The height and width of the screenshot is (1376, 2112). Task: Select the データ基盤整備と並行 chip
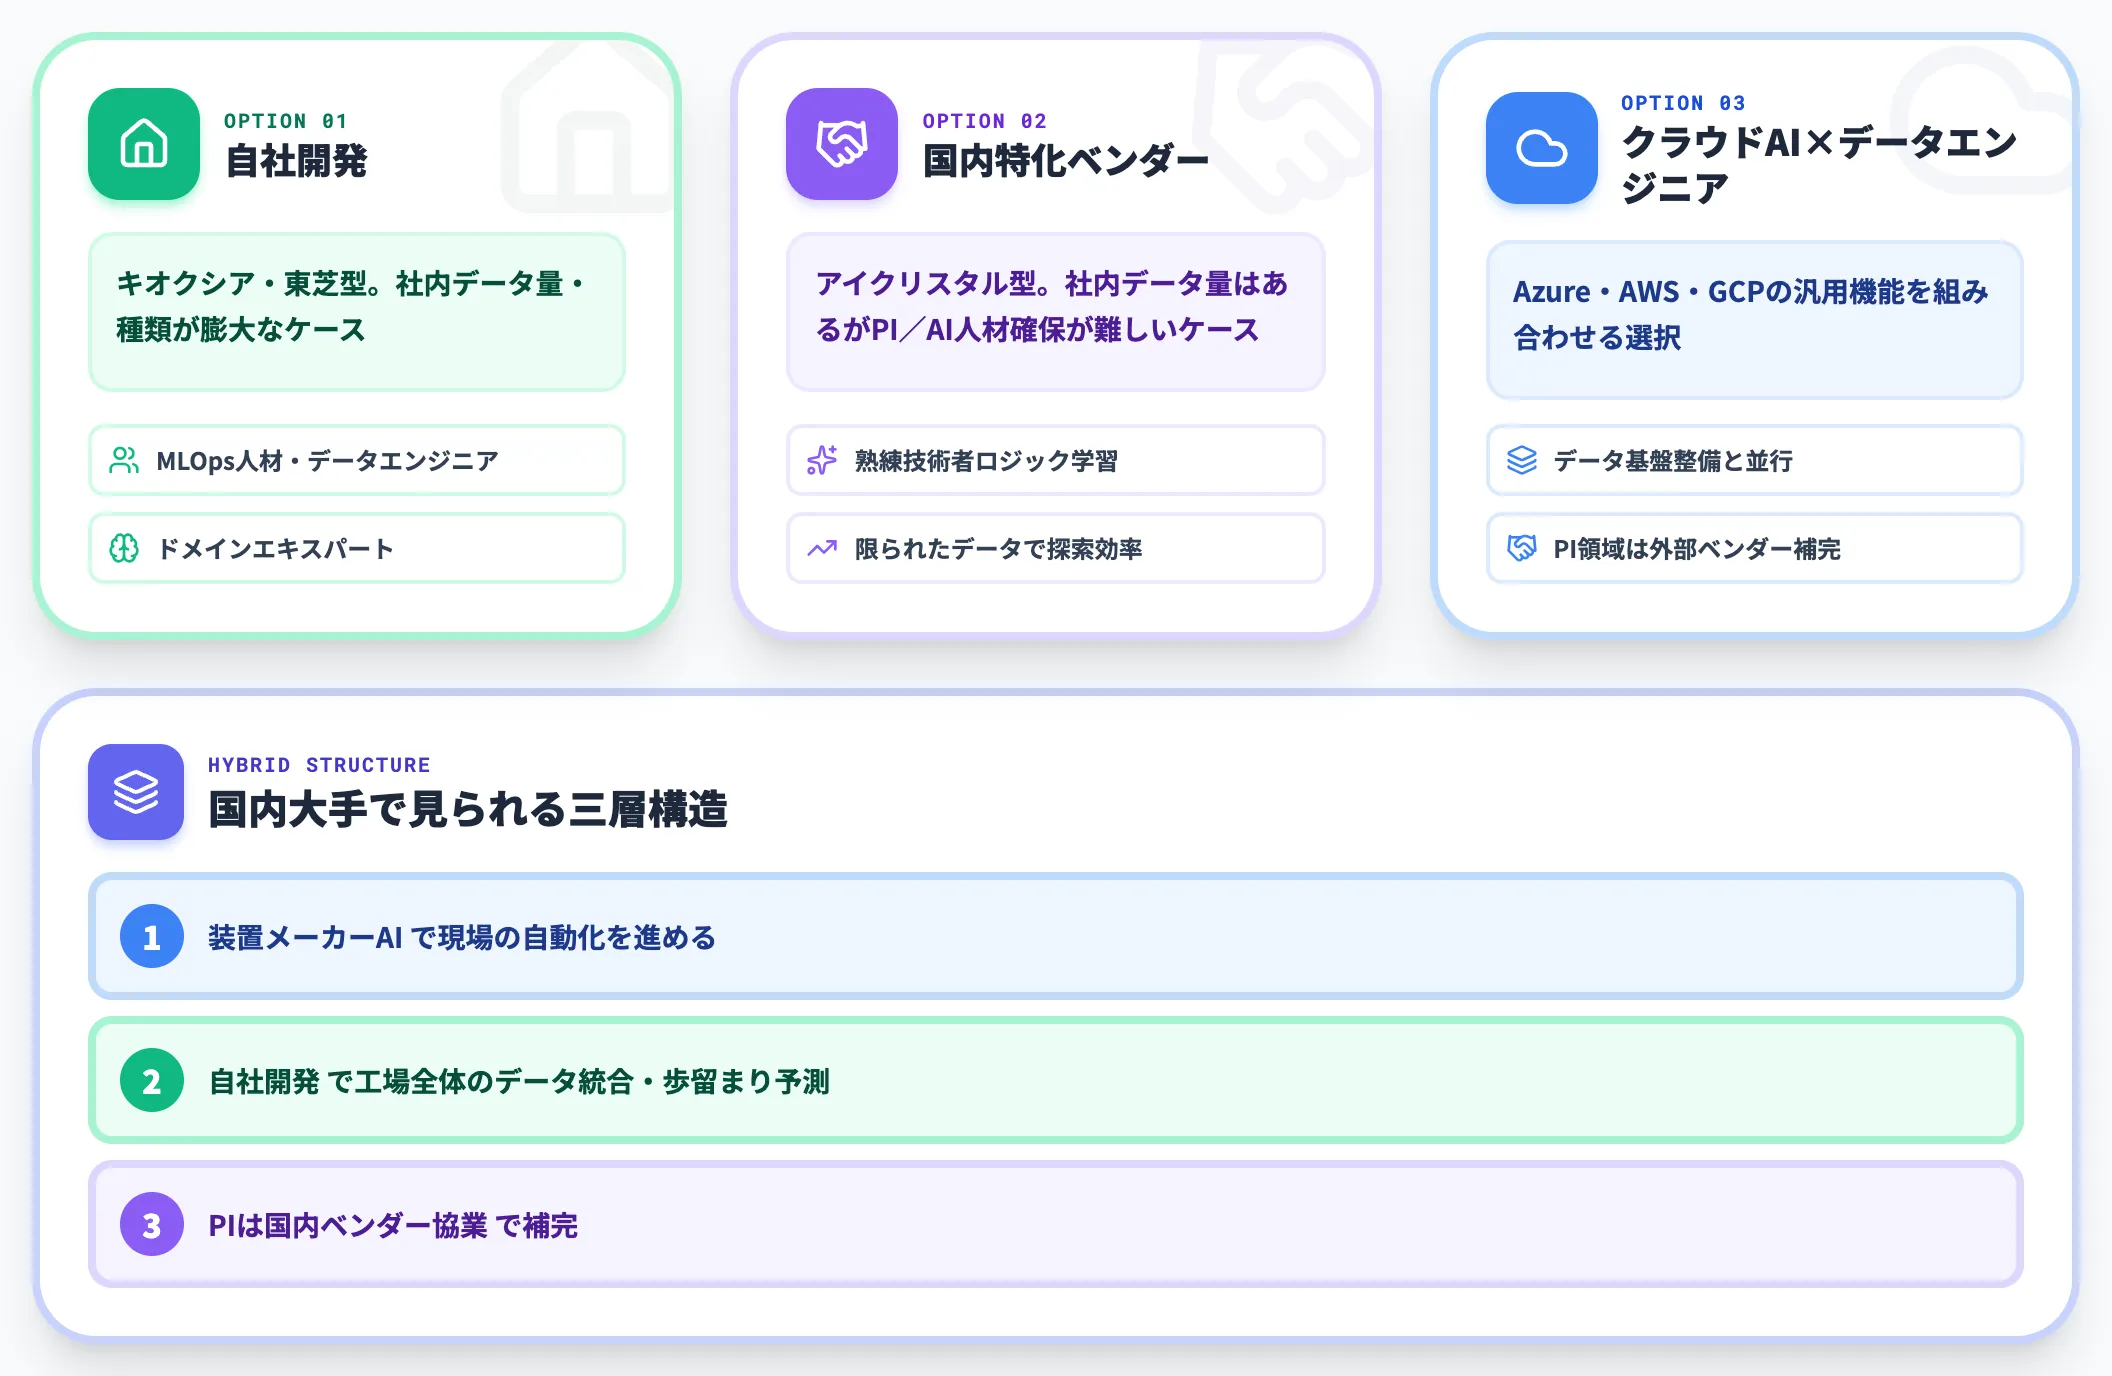(x=1755, y=460)
